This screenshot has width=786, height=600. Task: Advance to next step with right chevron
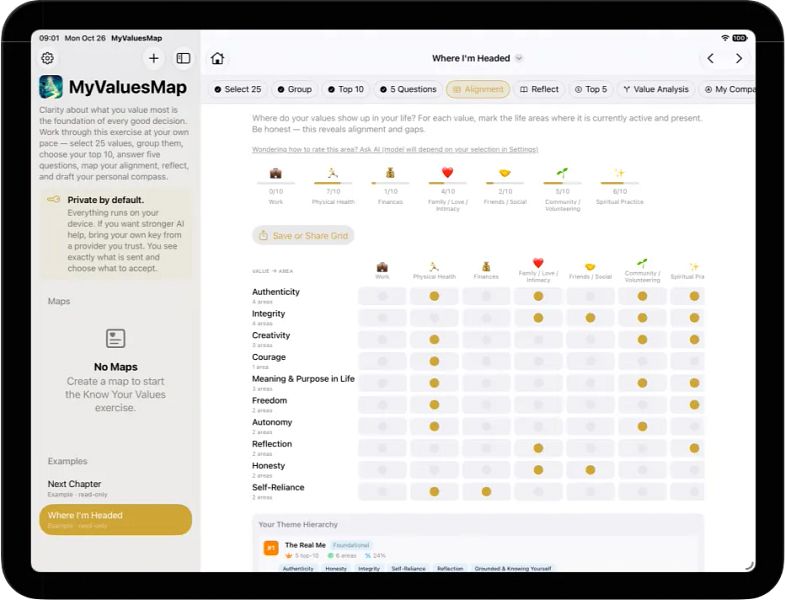point(739,58)
